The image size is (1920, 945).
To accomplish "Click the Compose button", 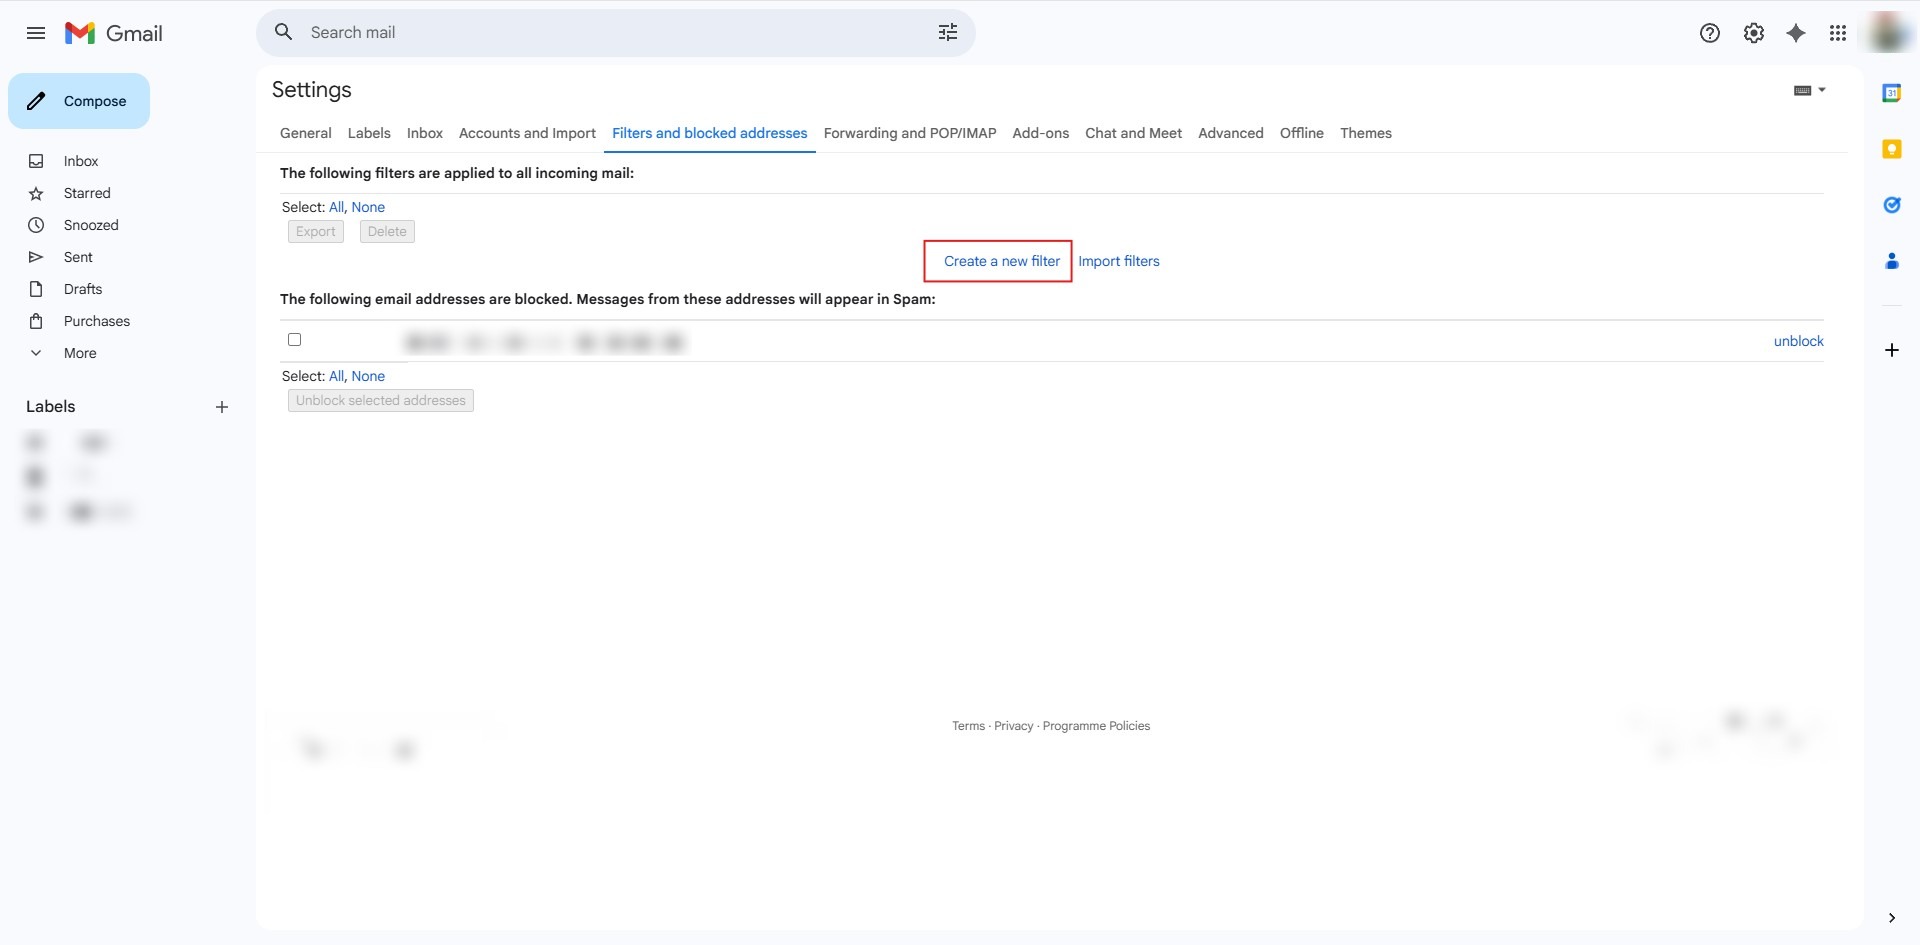I will click(x=79, y=101).
